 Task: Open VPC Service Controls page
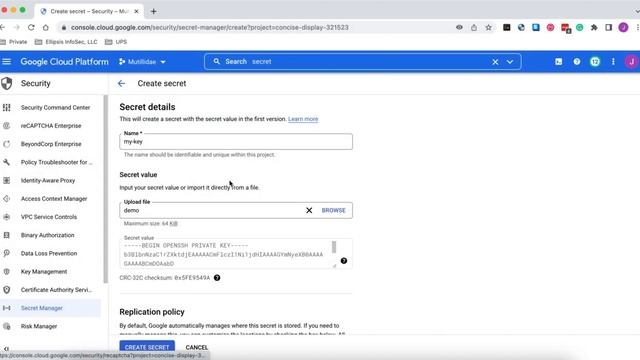point(49,217)
